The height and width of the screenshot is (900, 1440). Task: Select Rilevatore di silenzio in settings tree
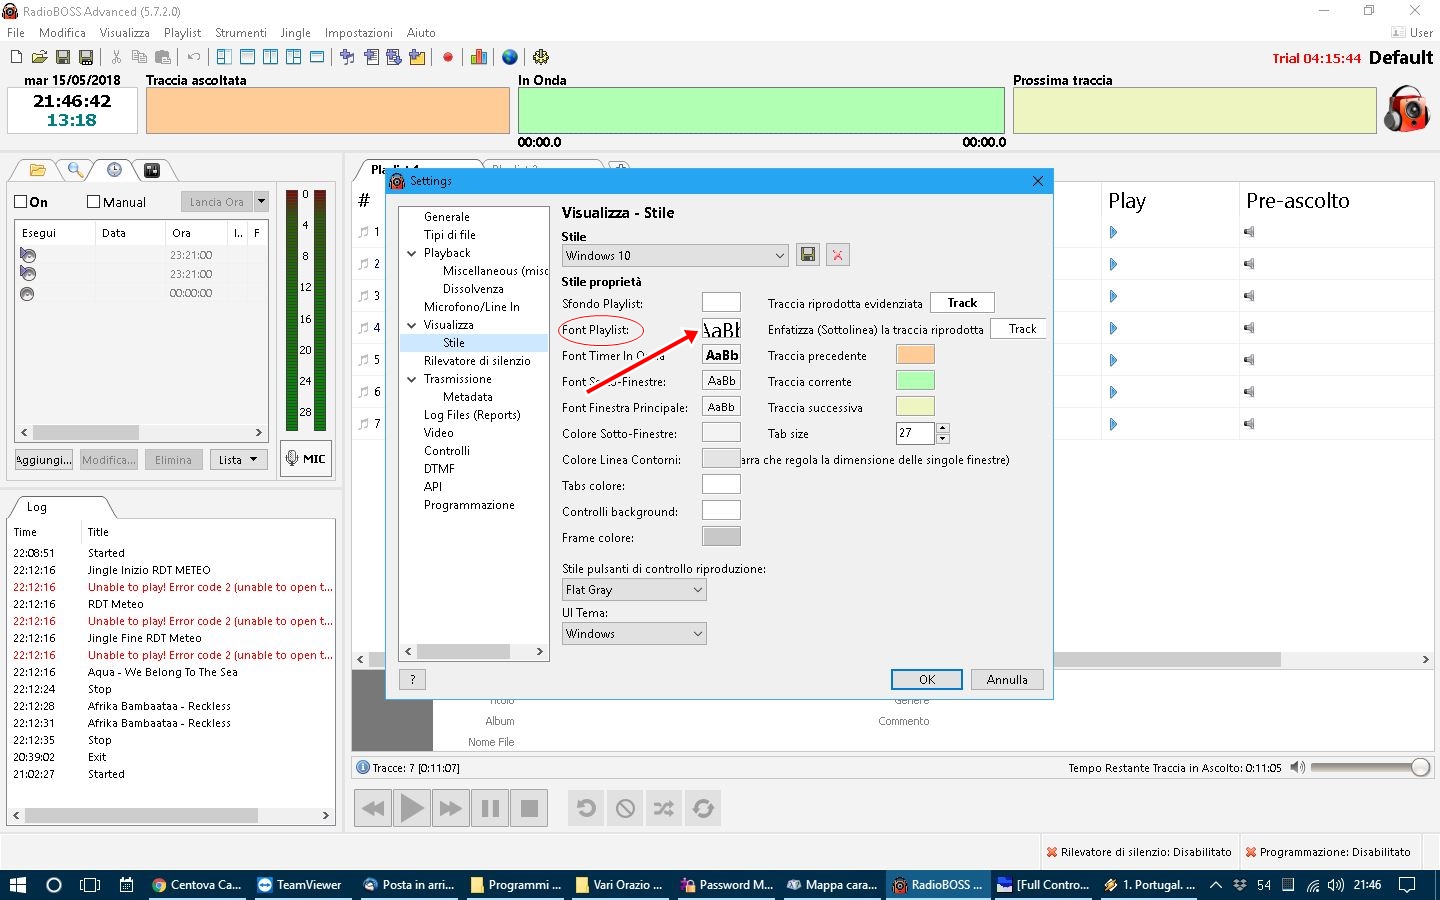coord(477,361)
